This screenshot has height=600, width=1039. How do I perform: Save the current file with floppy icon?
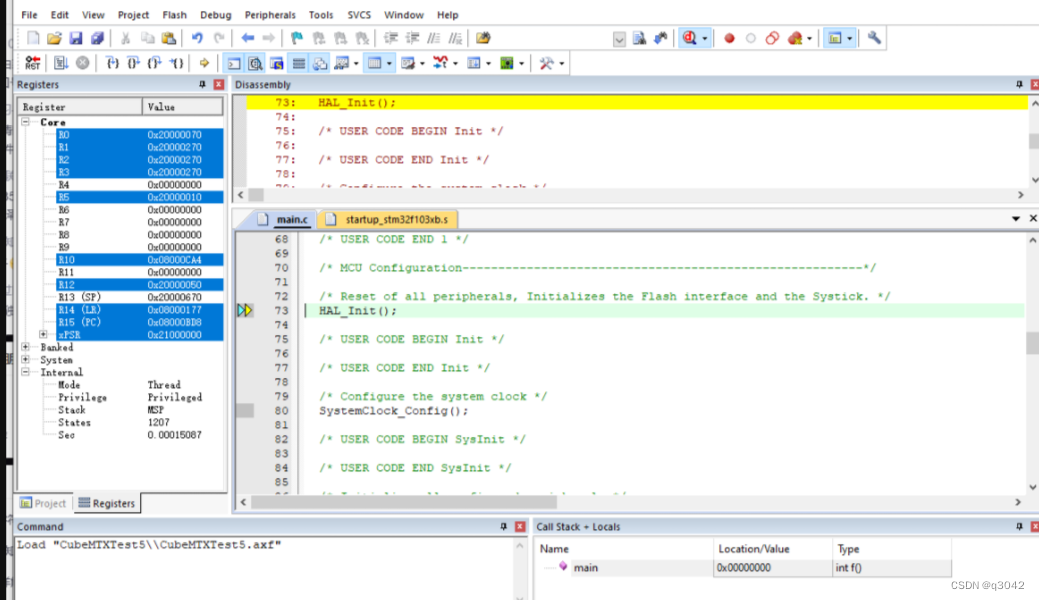pyautogui.click(x=76, y=38)
